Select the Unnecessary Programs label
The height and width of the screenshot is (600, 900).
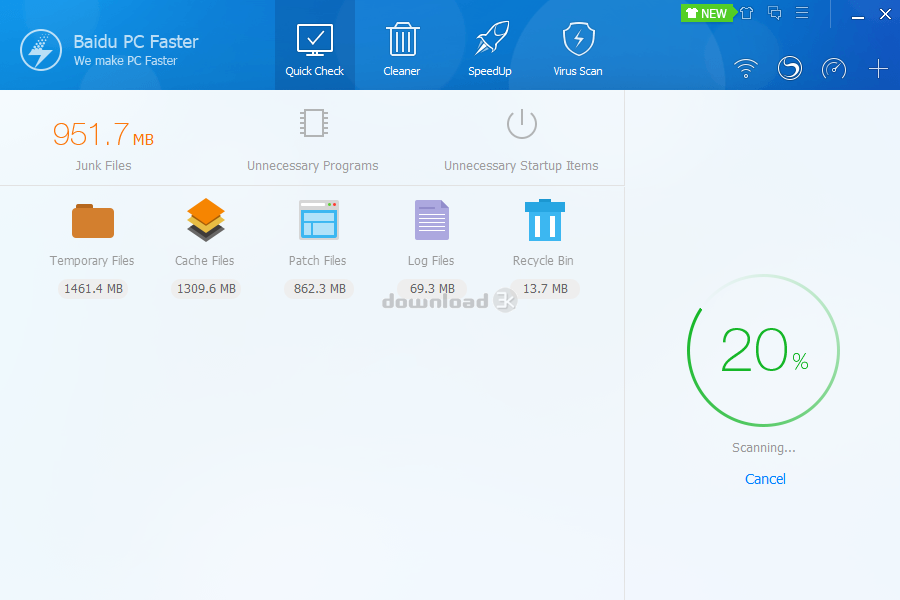pyautogui.click(x=313, y=166)
